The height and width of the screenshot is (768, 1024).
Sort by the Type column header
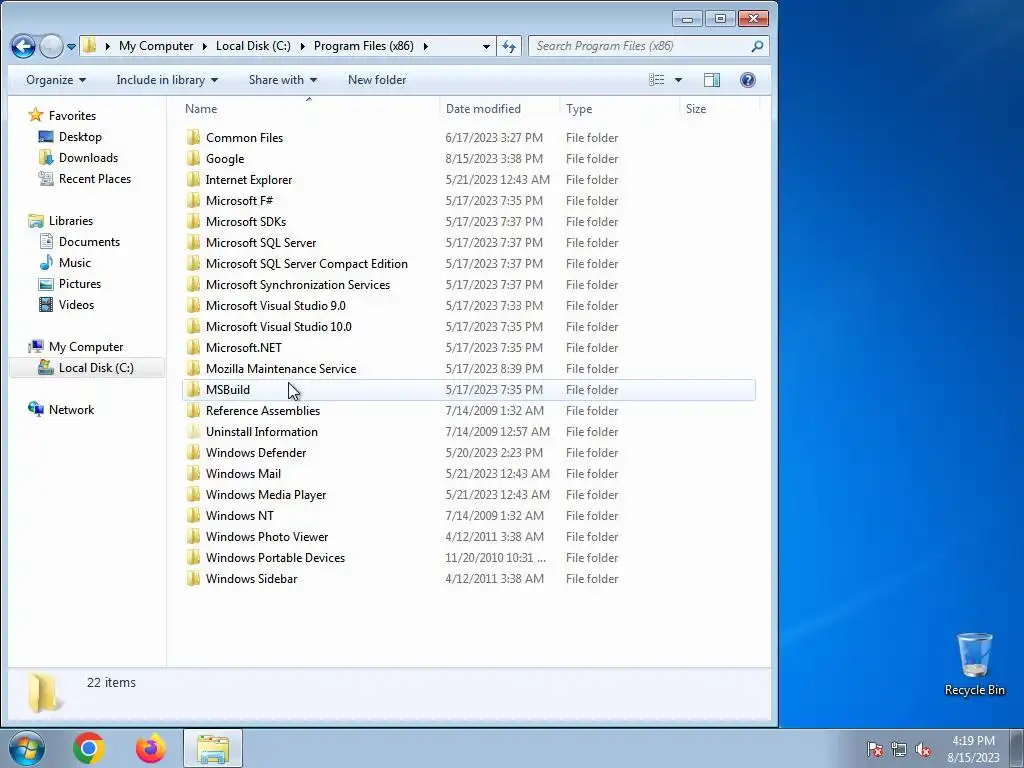coord(579,109)
